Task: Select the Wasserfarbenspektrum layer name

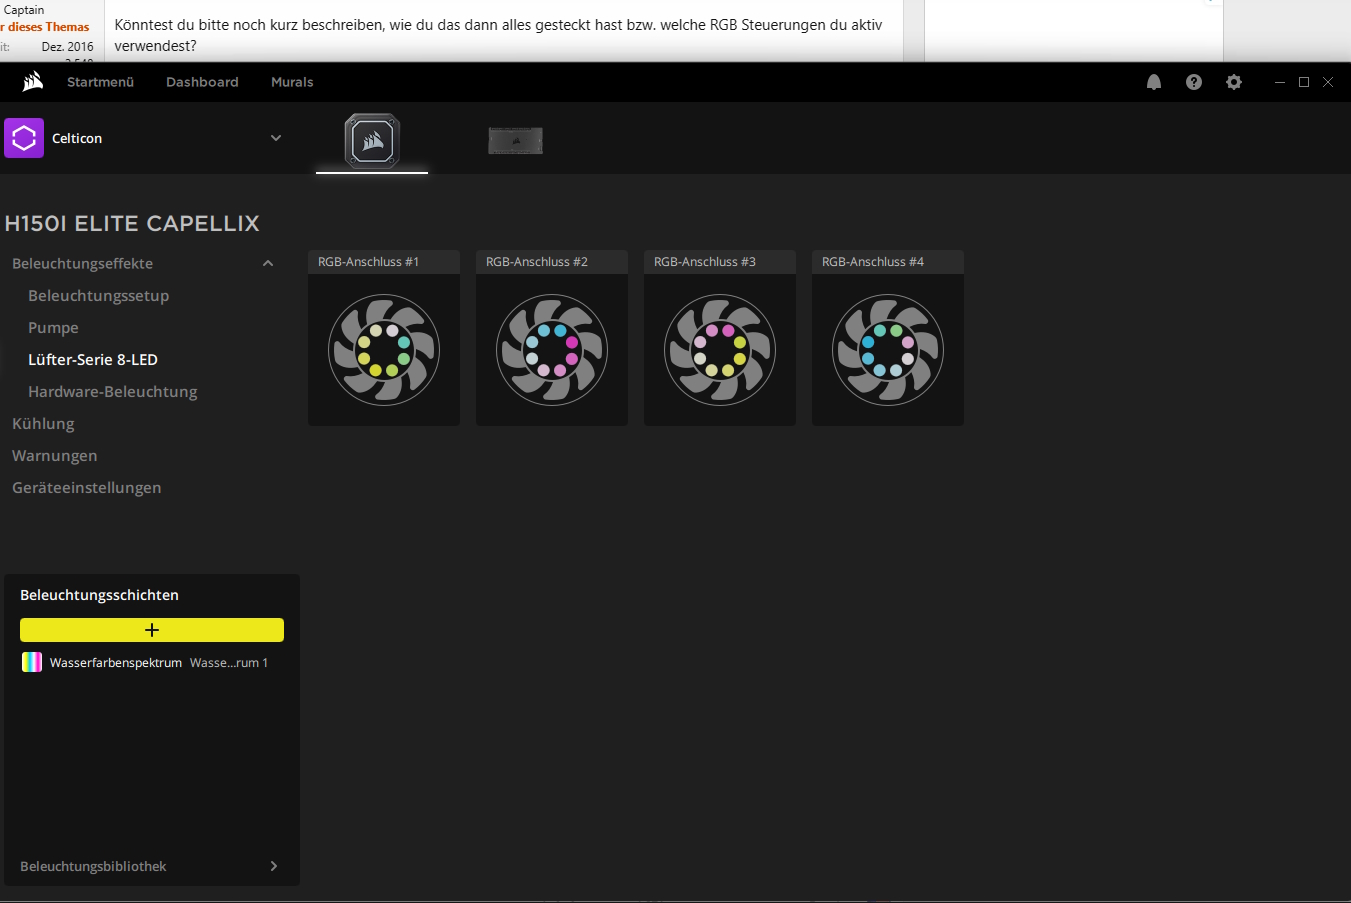Action: [116, 663]
